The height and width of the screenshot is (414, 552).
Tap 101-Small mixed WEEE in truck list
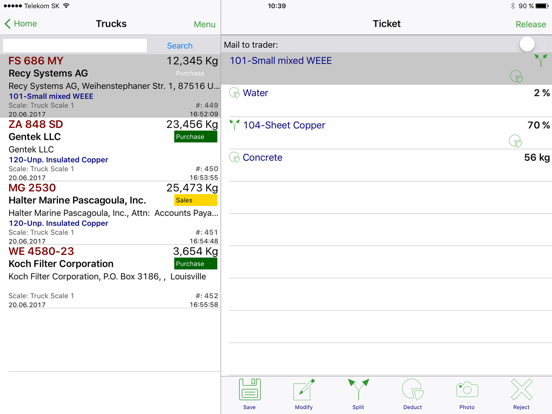51,96
